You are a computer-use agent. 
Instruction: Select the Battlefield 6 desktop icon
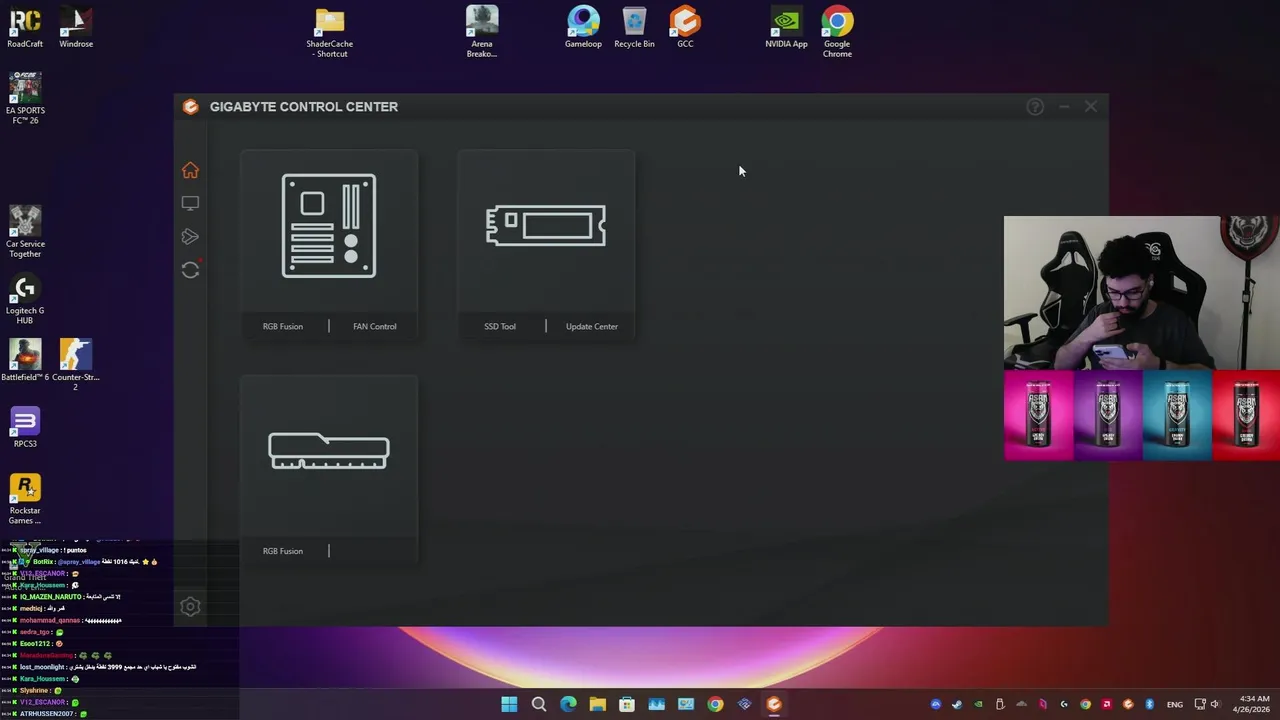point(25,361)
